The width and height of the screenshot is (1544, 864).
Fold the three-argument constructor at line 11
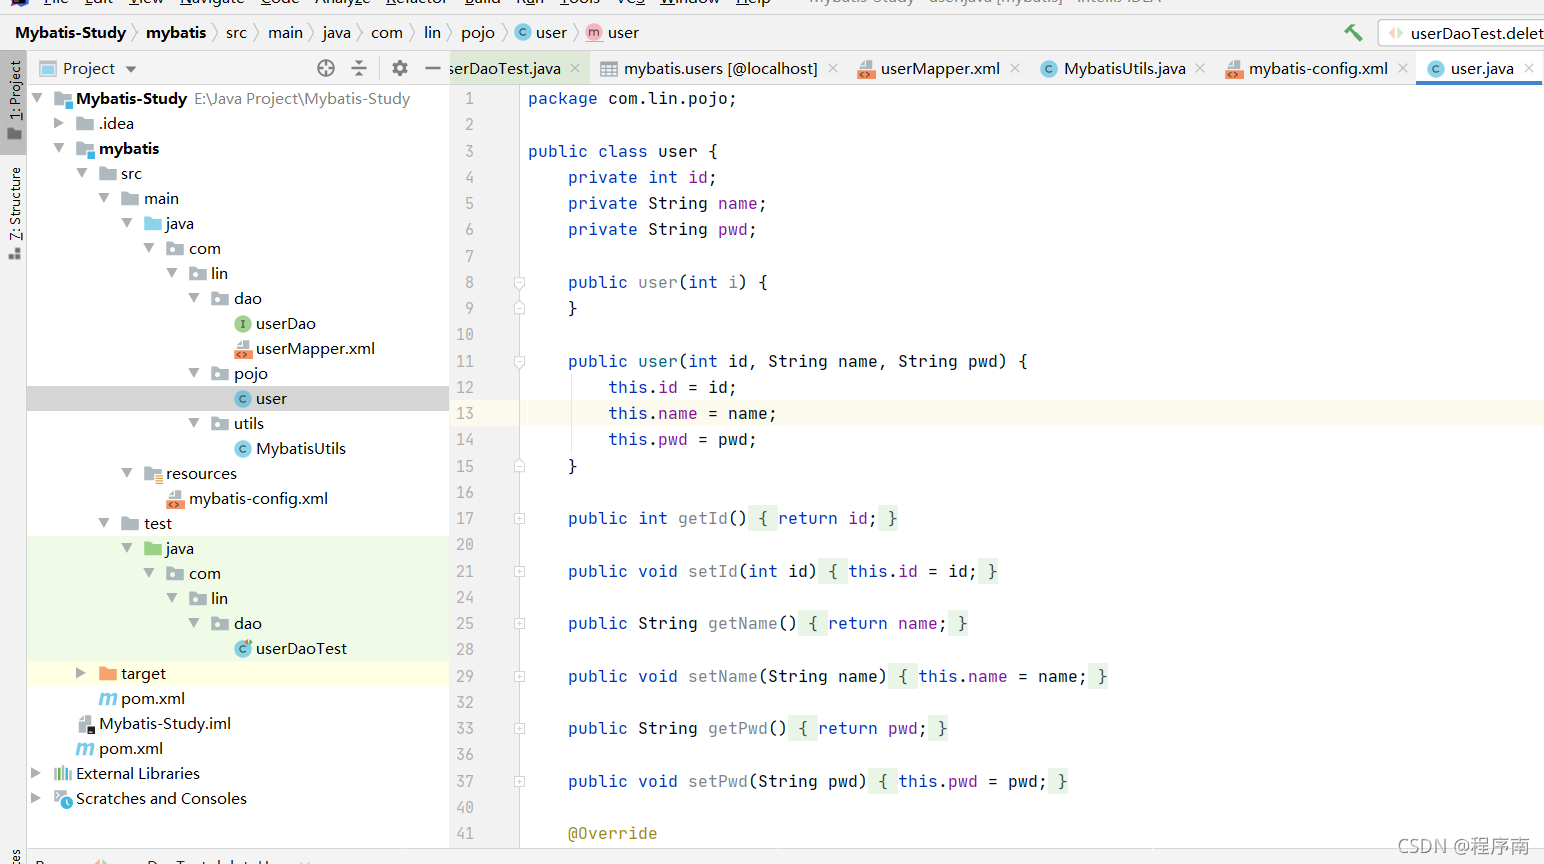point(519,362)
